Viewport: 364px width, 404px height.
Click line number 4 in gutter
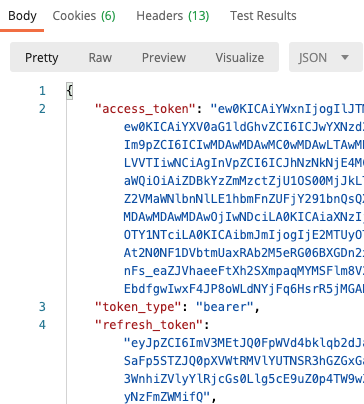coord(42,325)
